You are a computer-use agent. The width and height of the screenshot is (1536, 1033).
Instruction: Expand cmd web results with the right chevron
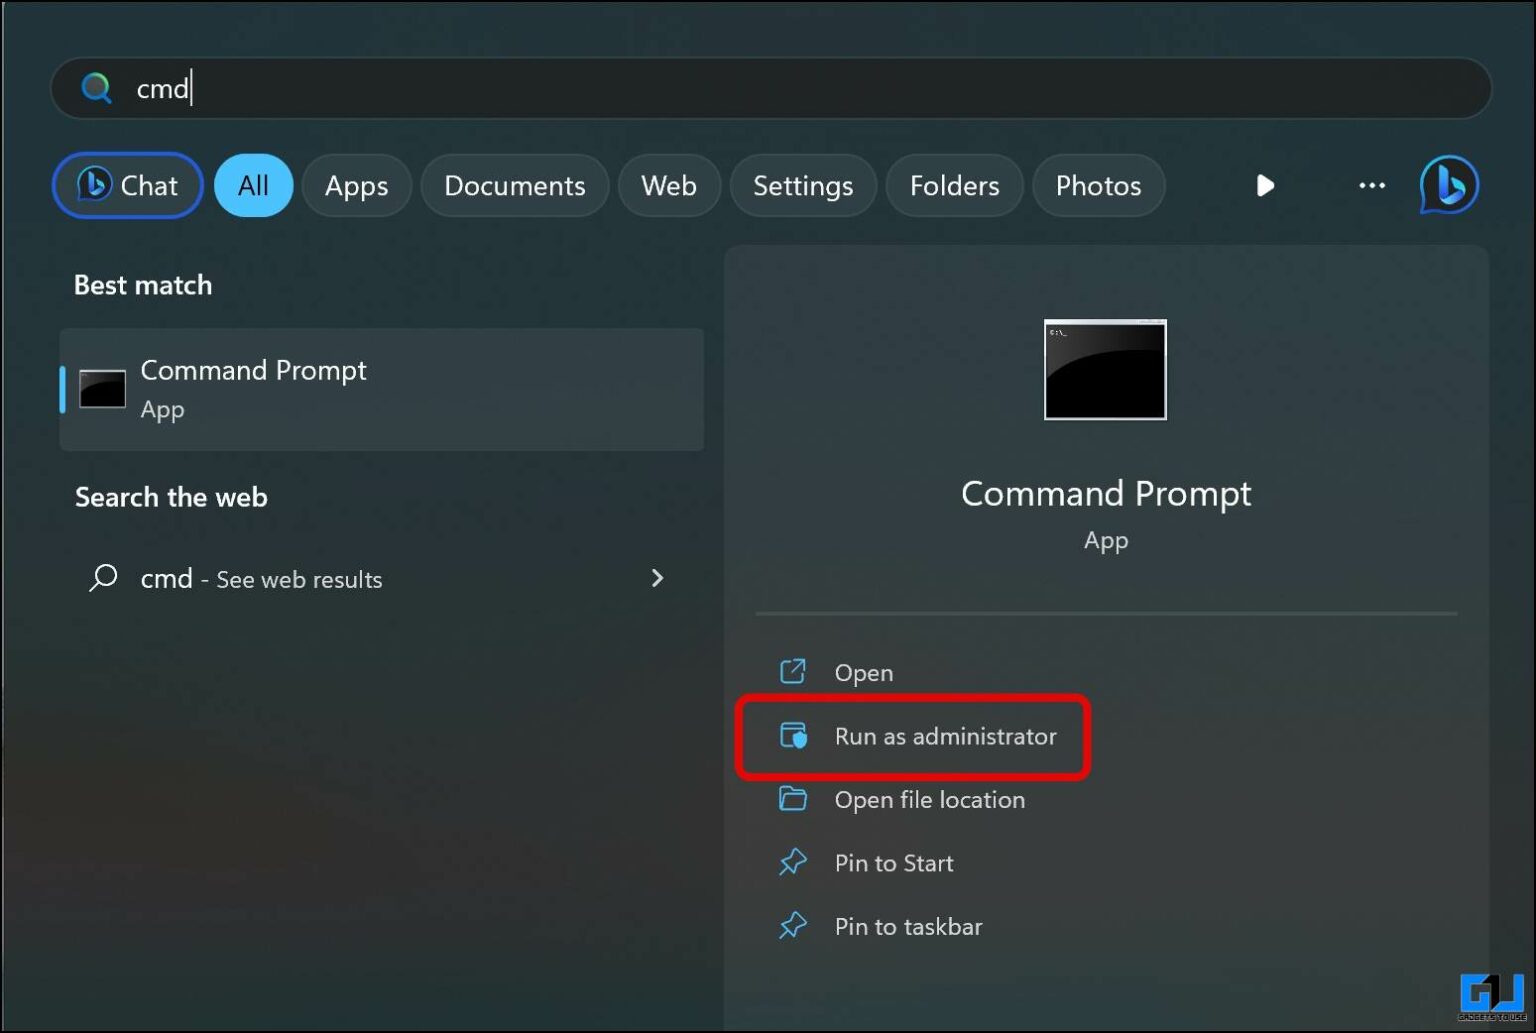tap(657, 578)
